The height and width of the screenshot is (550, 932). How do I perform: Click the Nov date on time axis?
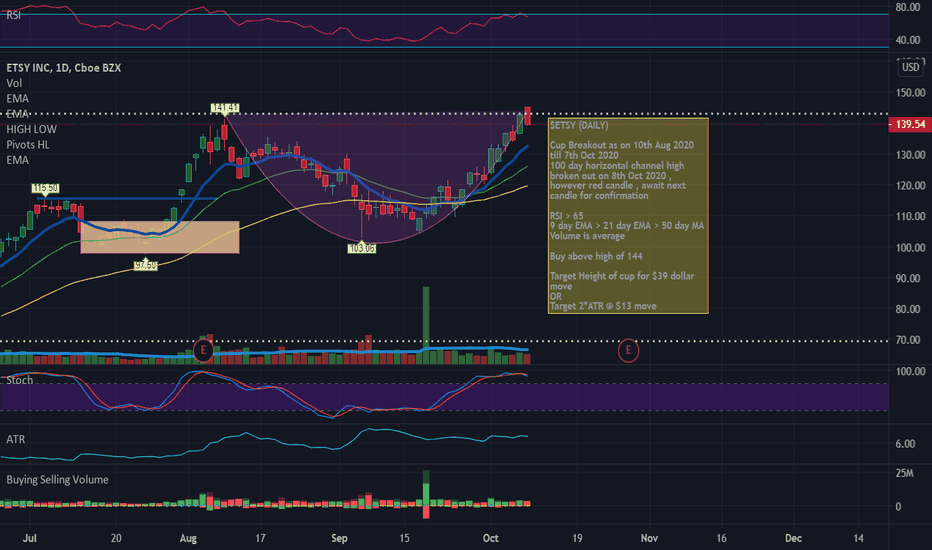pos(649,538)
